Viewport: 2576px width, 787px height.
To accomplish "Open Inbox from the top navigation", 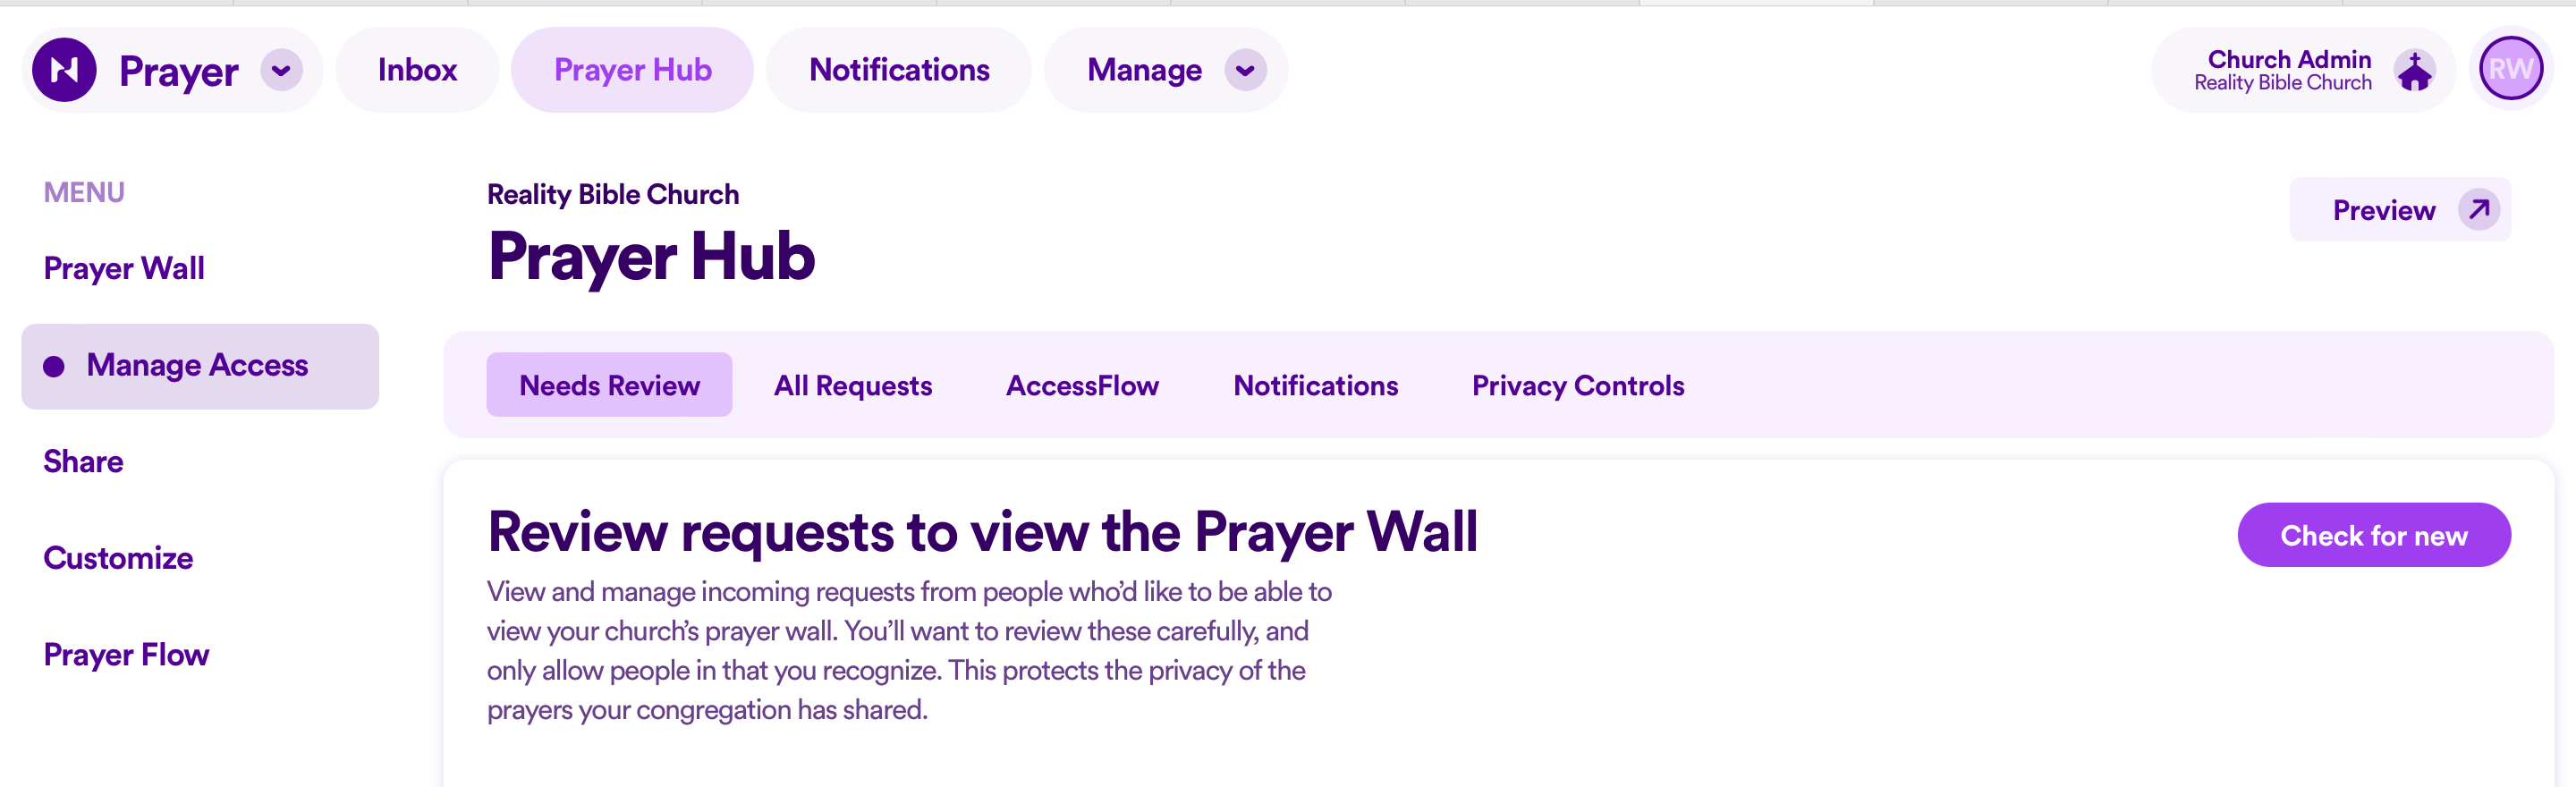I will 417,69.
